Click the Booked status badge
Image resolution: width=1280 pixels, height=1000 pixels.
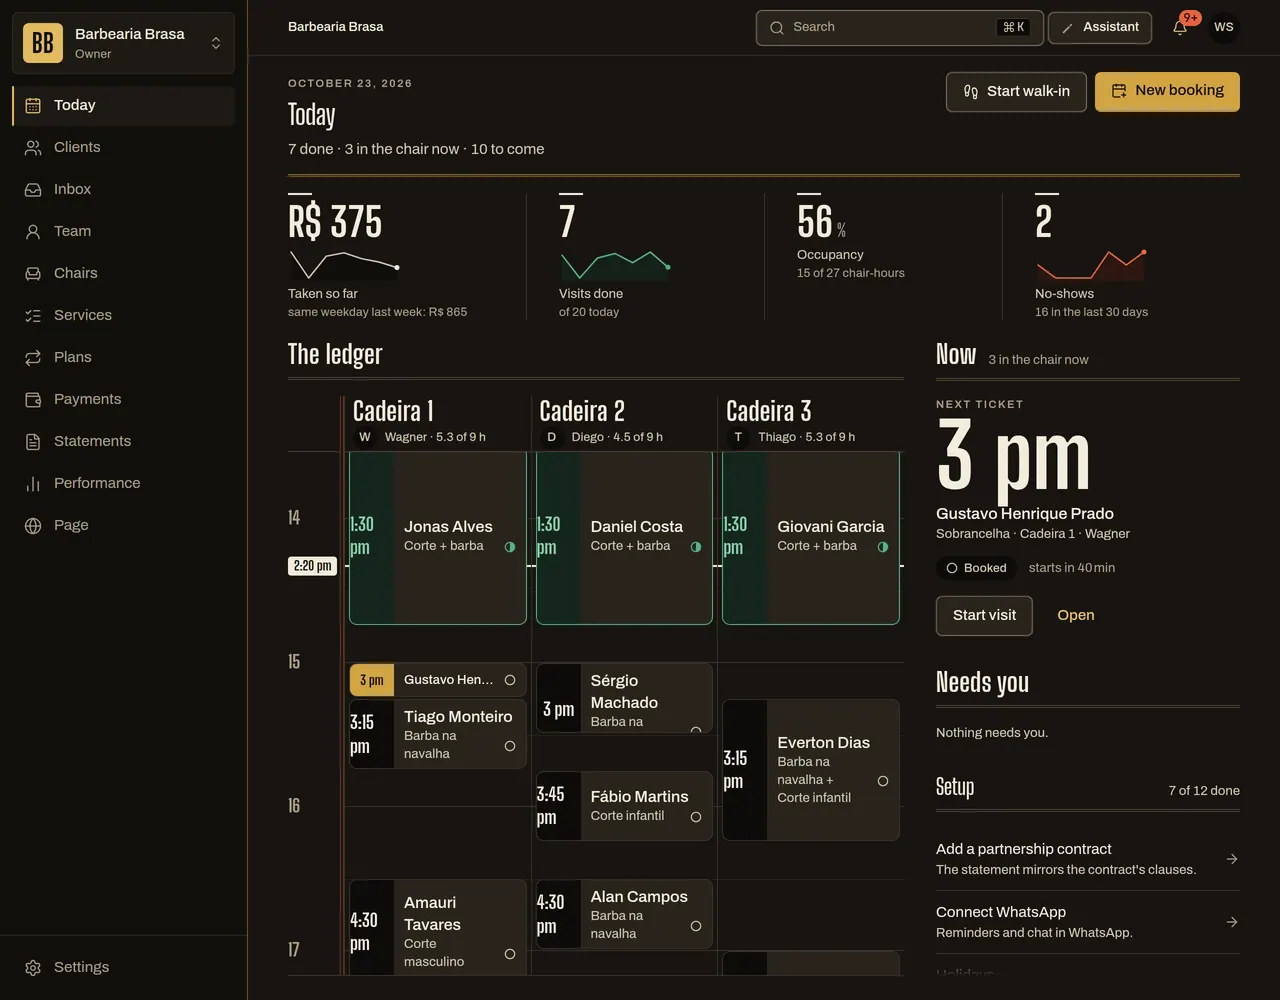976,568
